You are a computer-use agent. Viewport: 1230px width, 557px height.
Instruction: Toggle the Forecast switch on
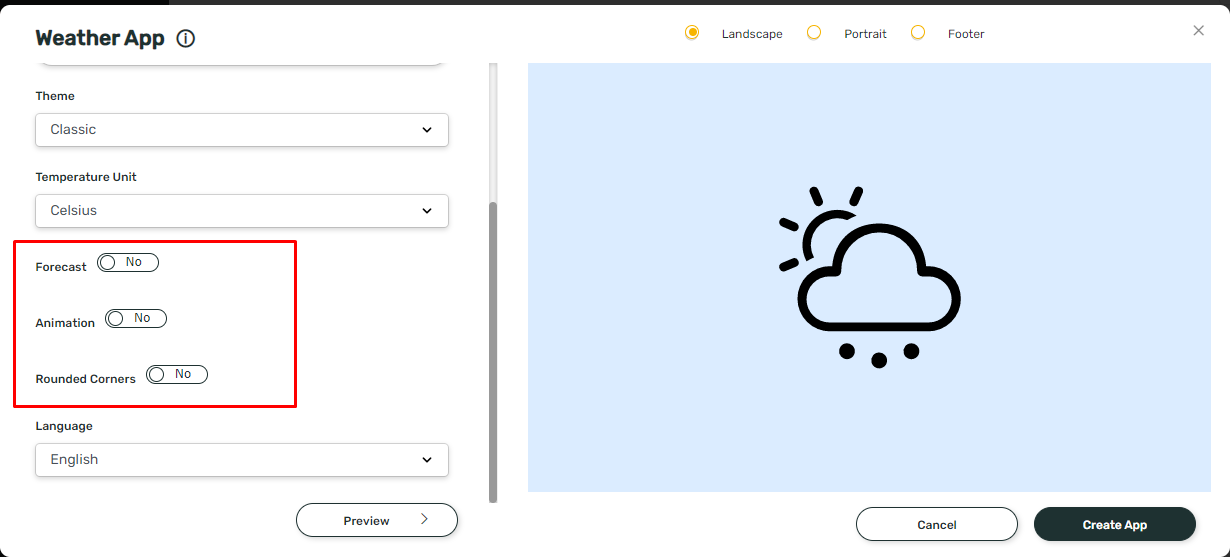[x=128, y=263]
